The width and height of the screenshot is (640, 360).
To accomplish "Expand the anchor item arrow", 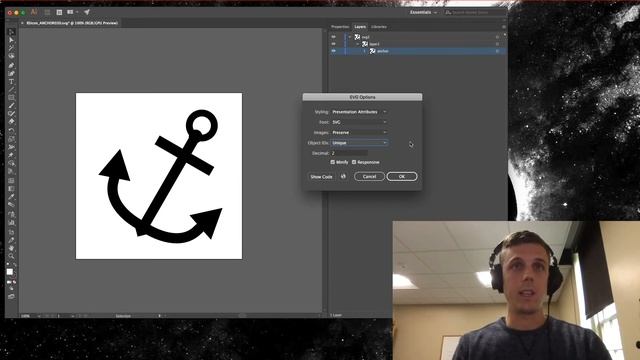I will (365, 51).
